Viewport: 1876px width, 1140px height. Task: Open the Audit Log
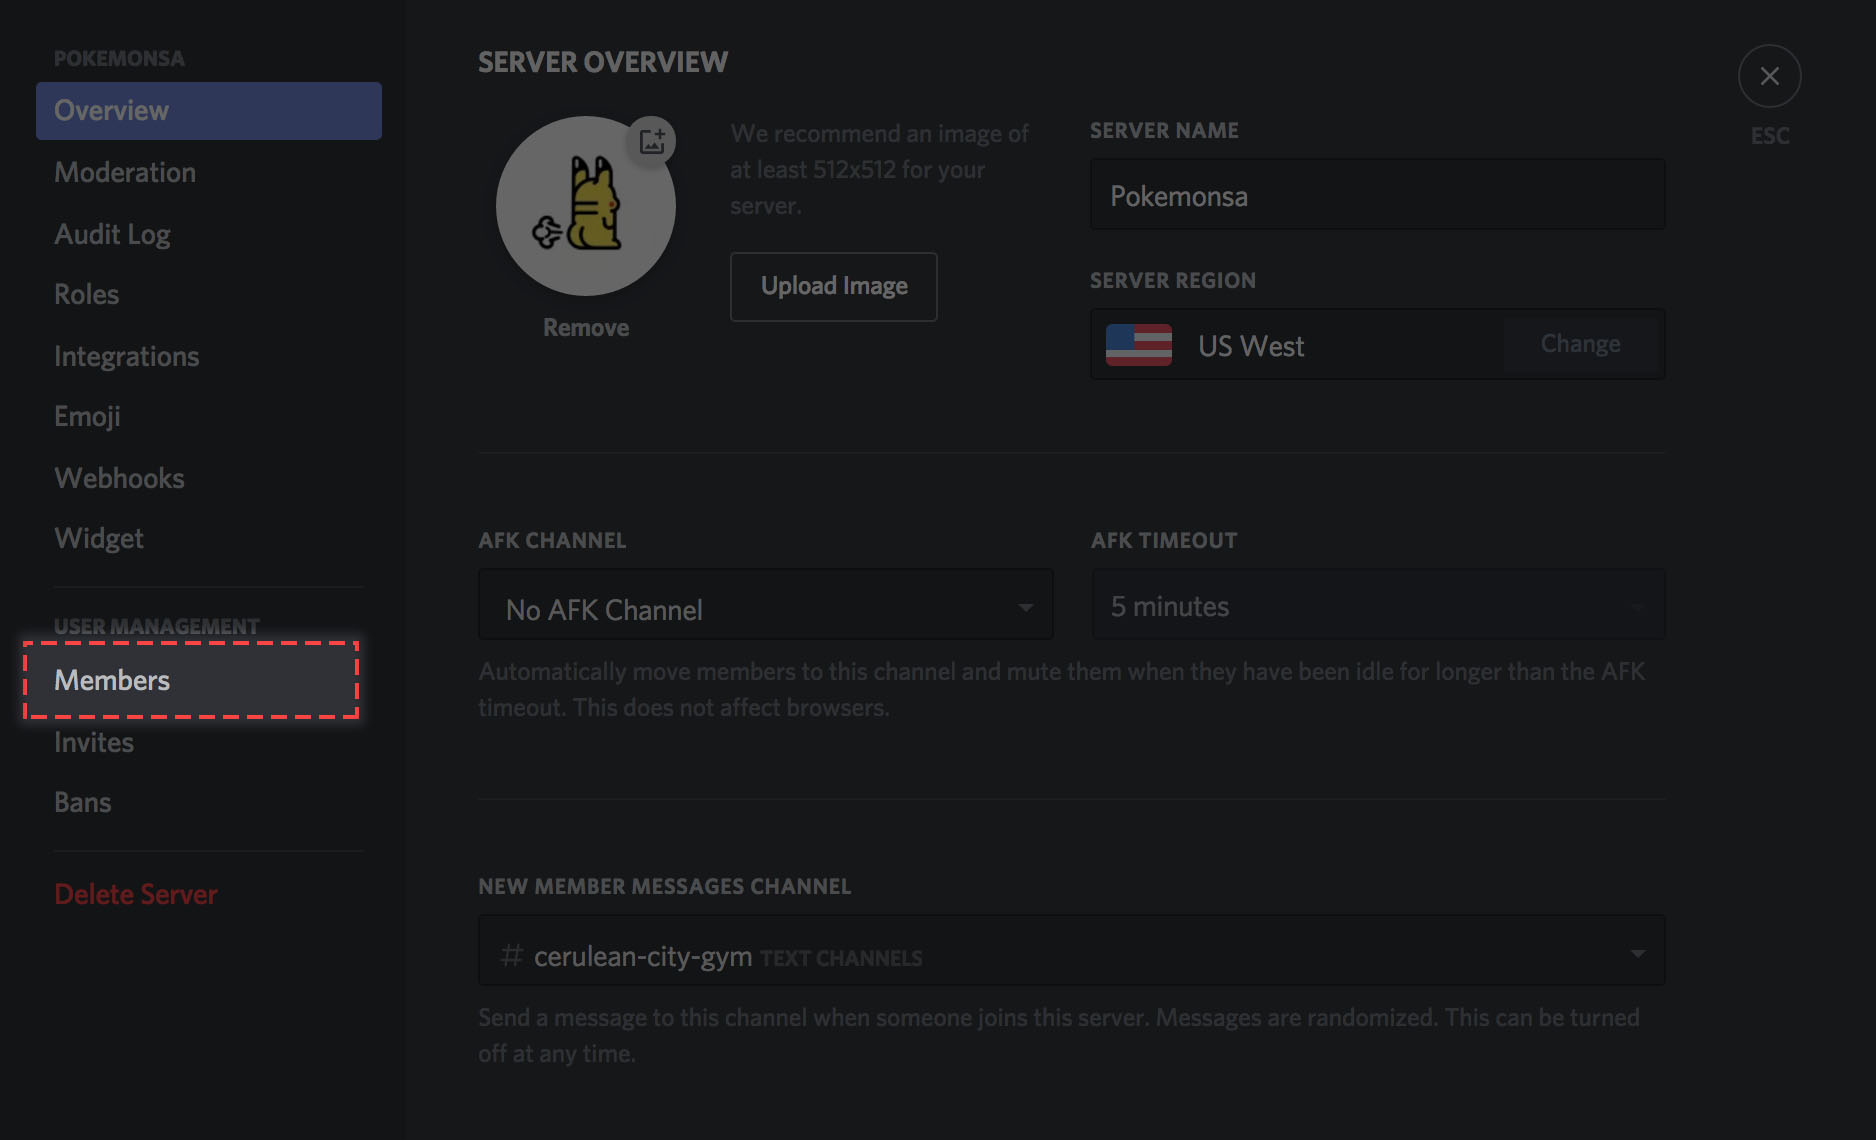click(112, 233)
